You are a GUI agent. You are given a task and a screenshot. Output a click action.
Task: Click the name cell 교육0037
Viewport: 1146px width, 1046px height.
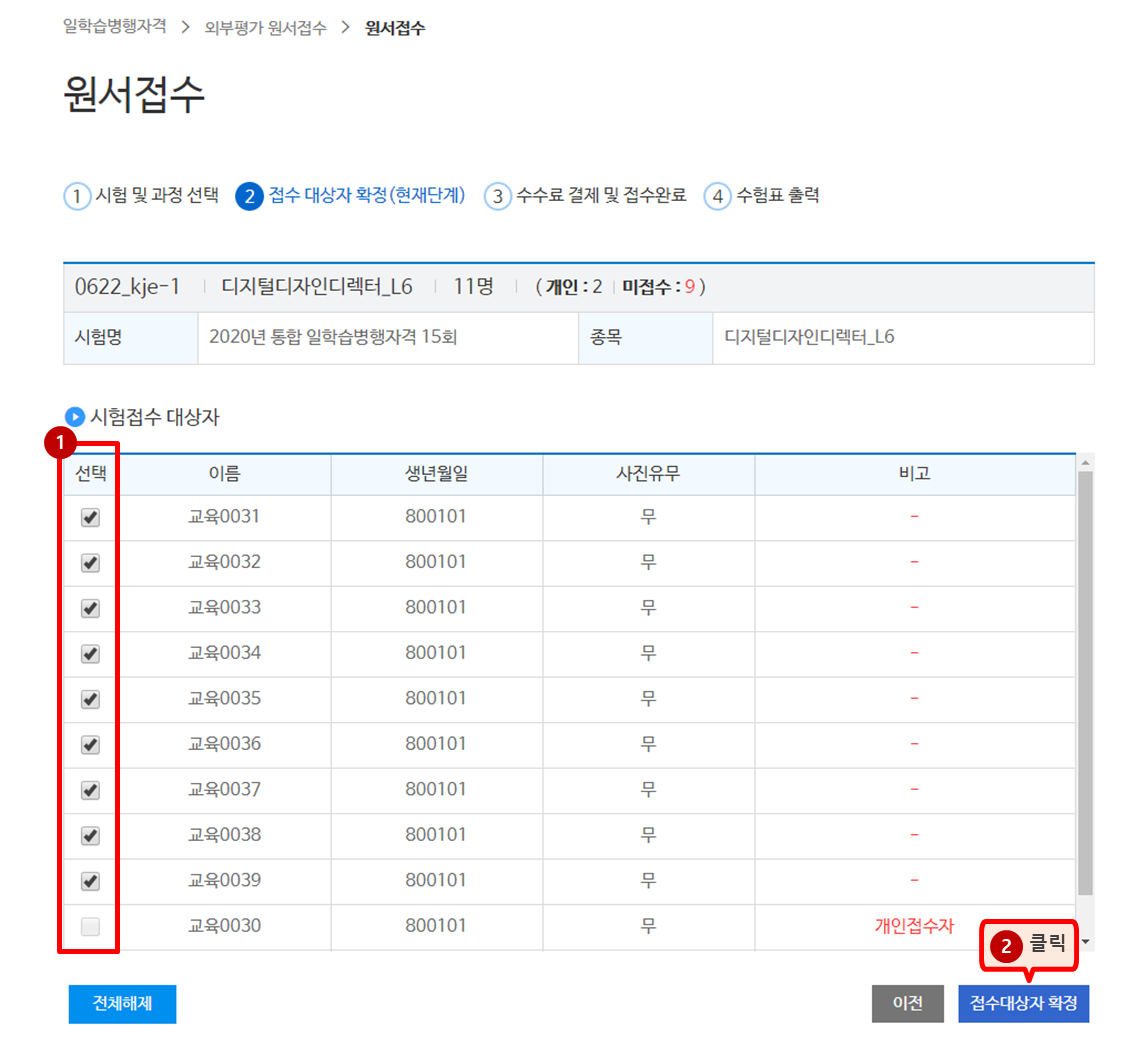pos(224,789)
